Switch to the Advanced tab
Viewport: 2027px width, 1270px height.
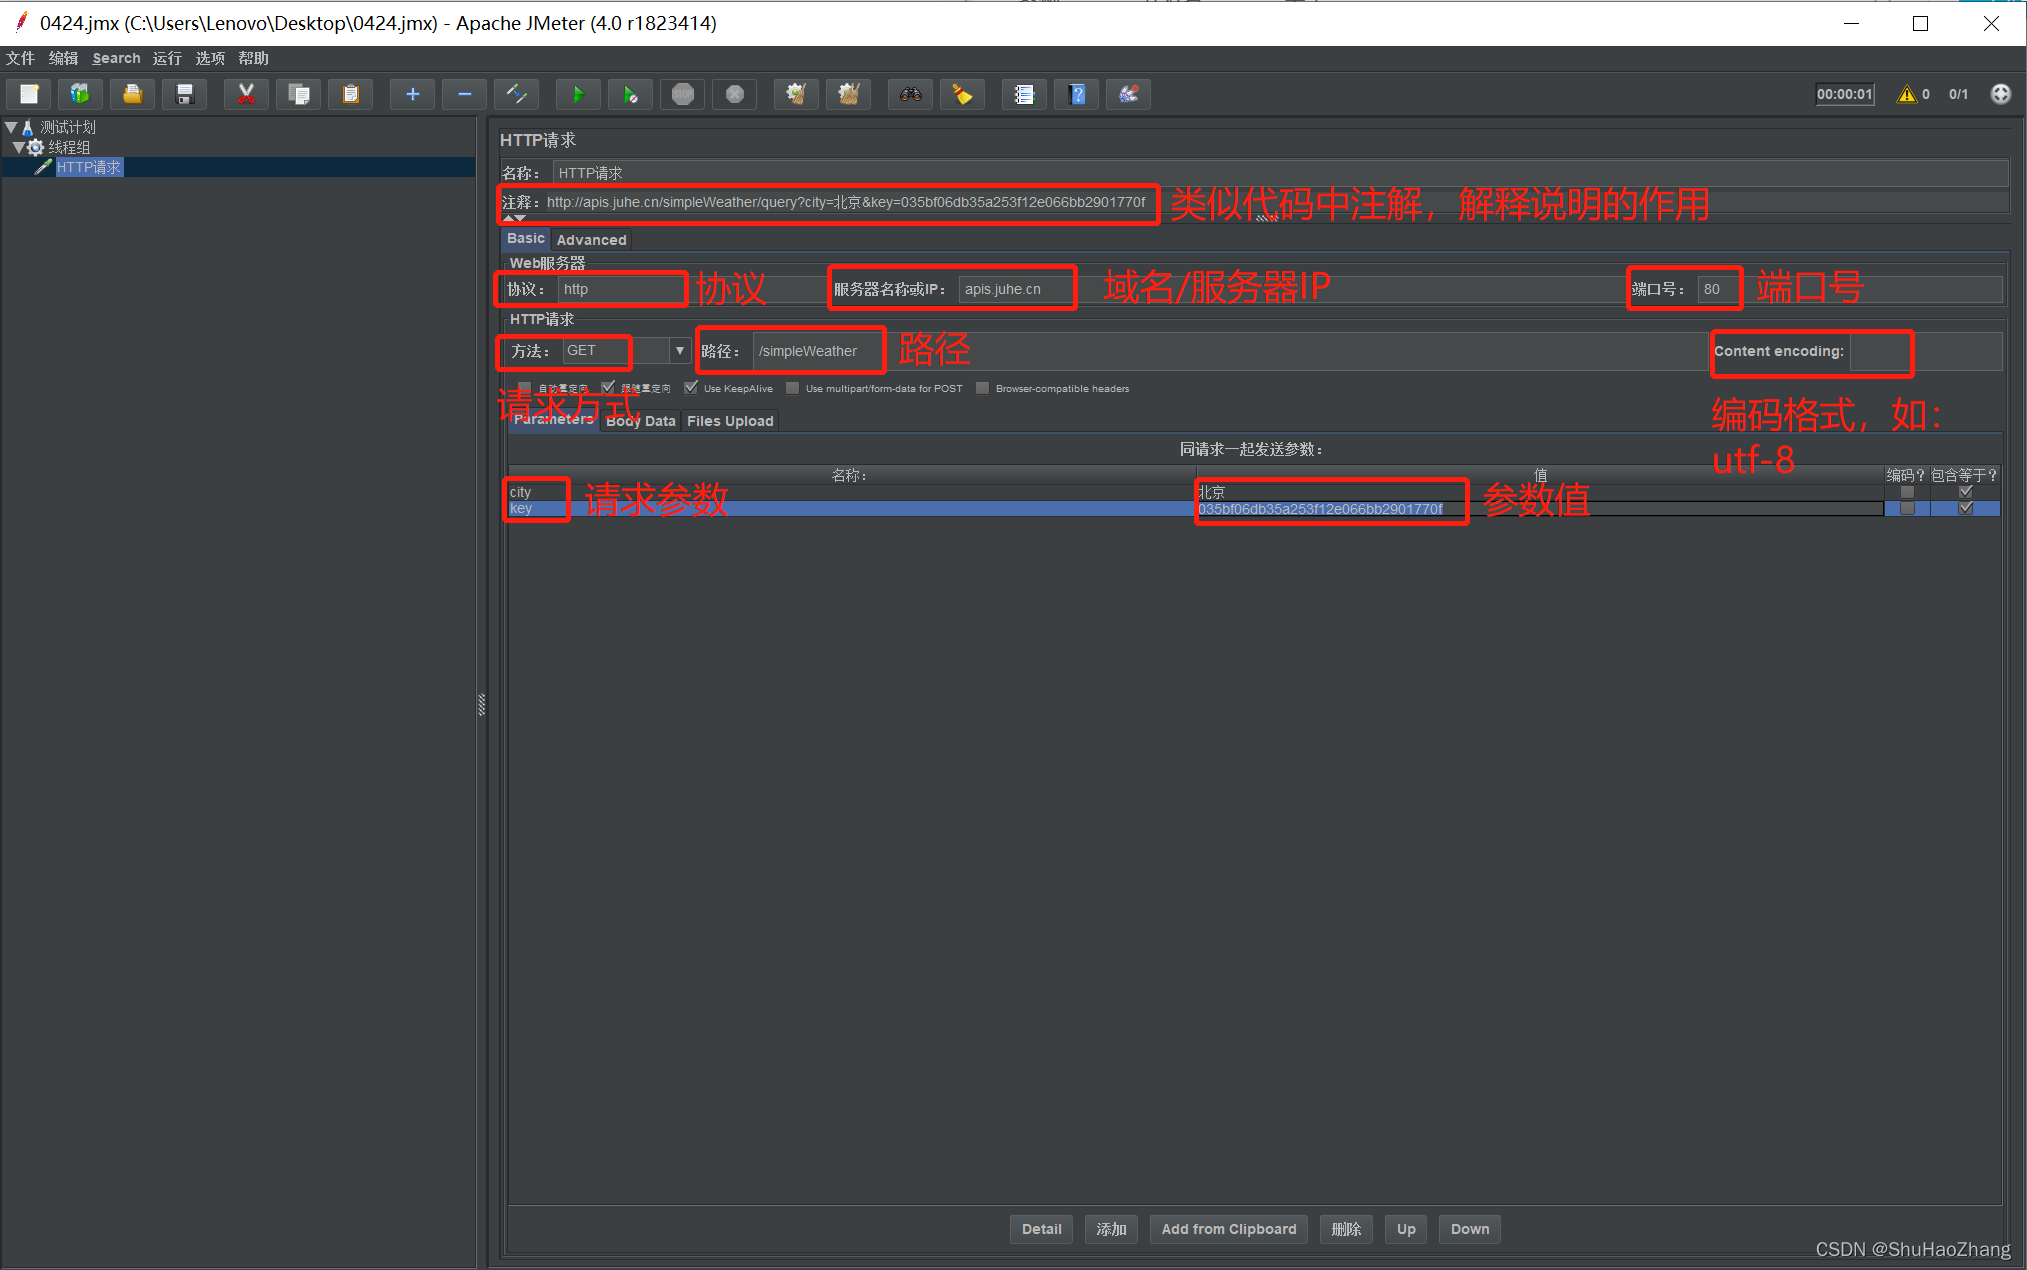point(591,240)
